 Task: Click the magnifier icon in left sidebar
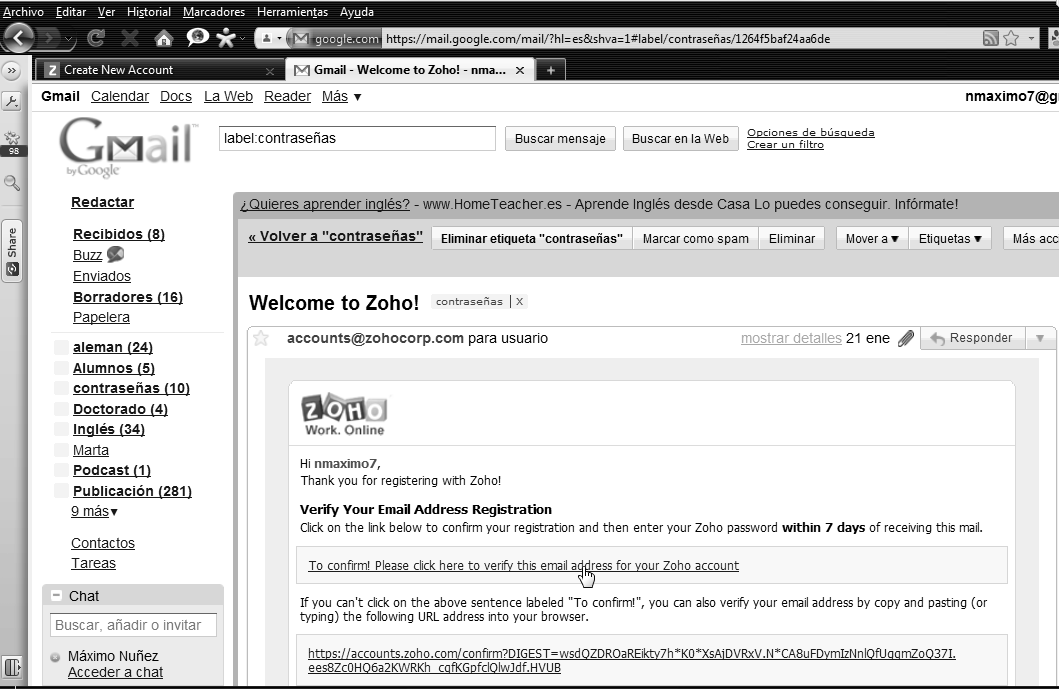click(x=12, y=183)
